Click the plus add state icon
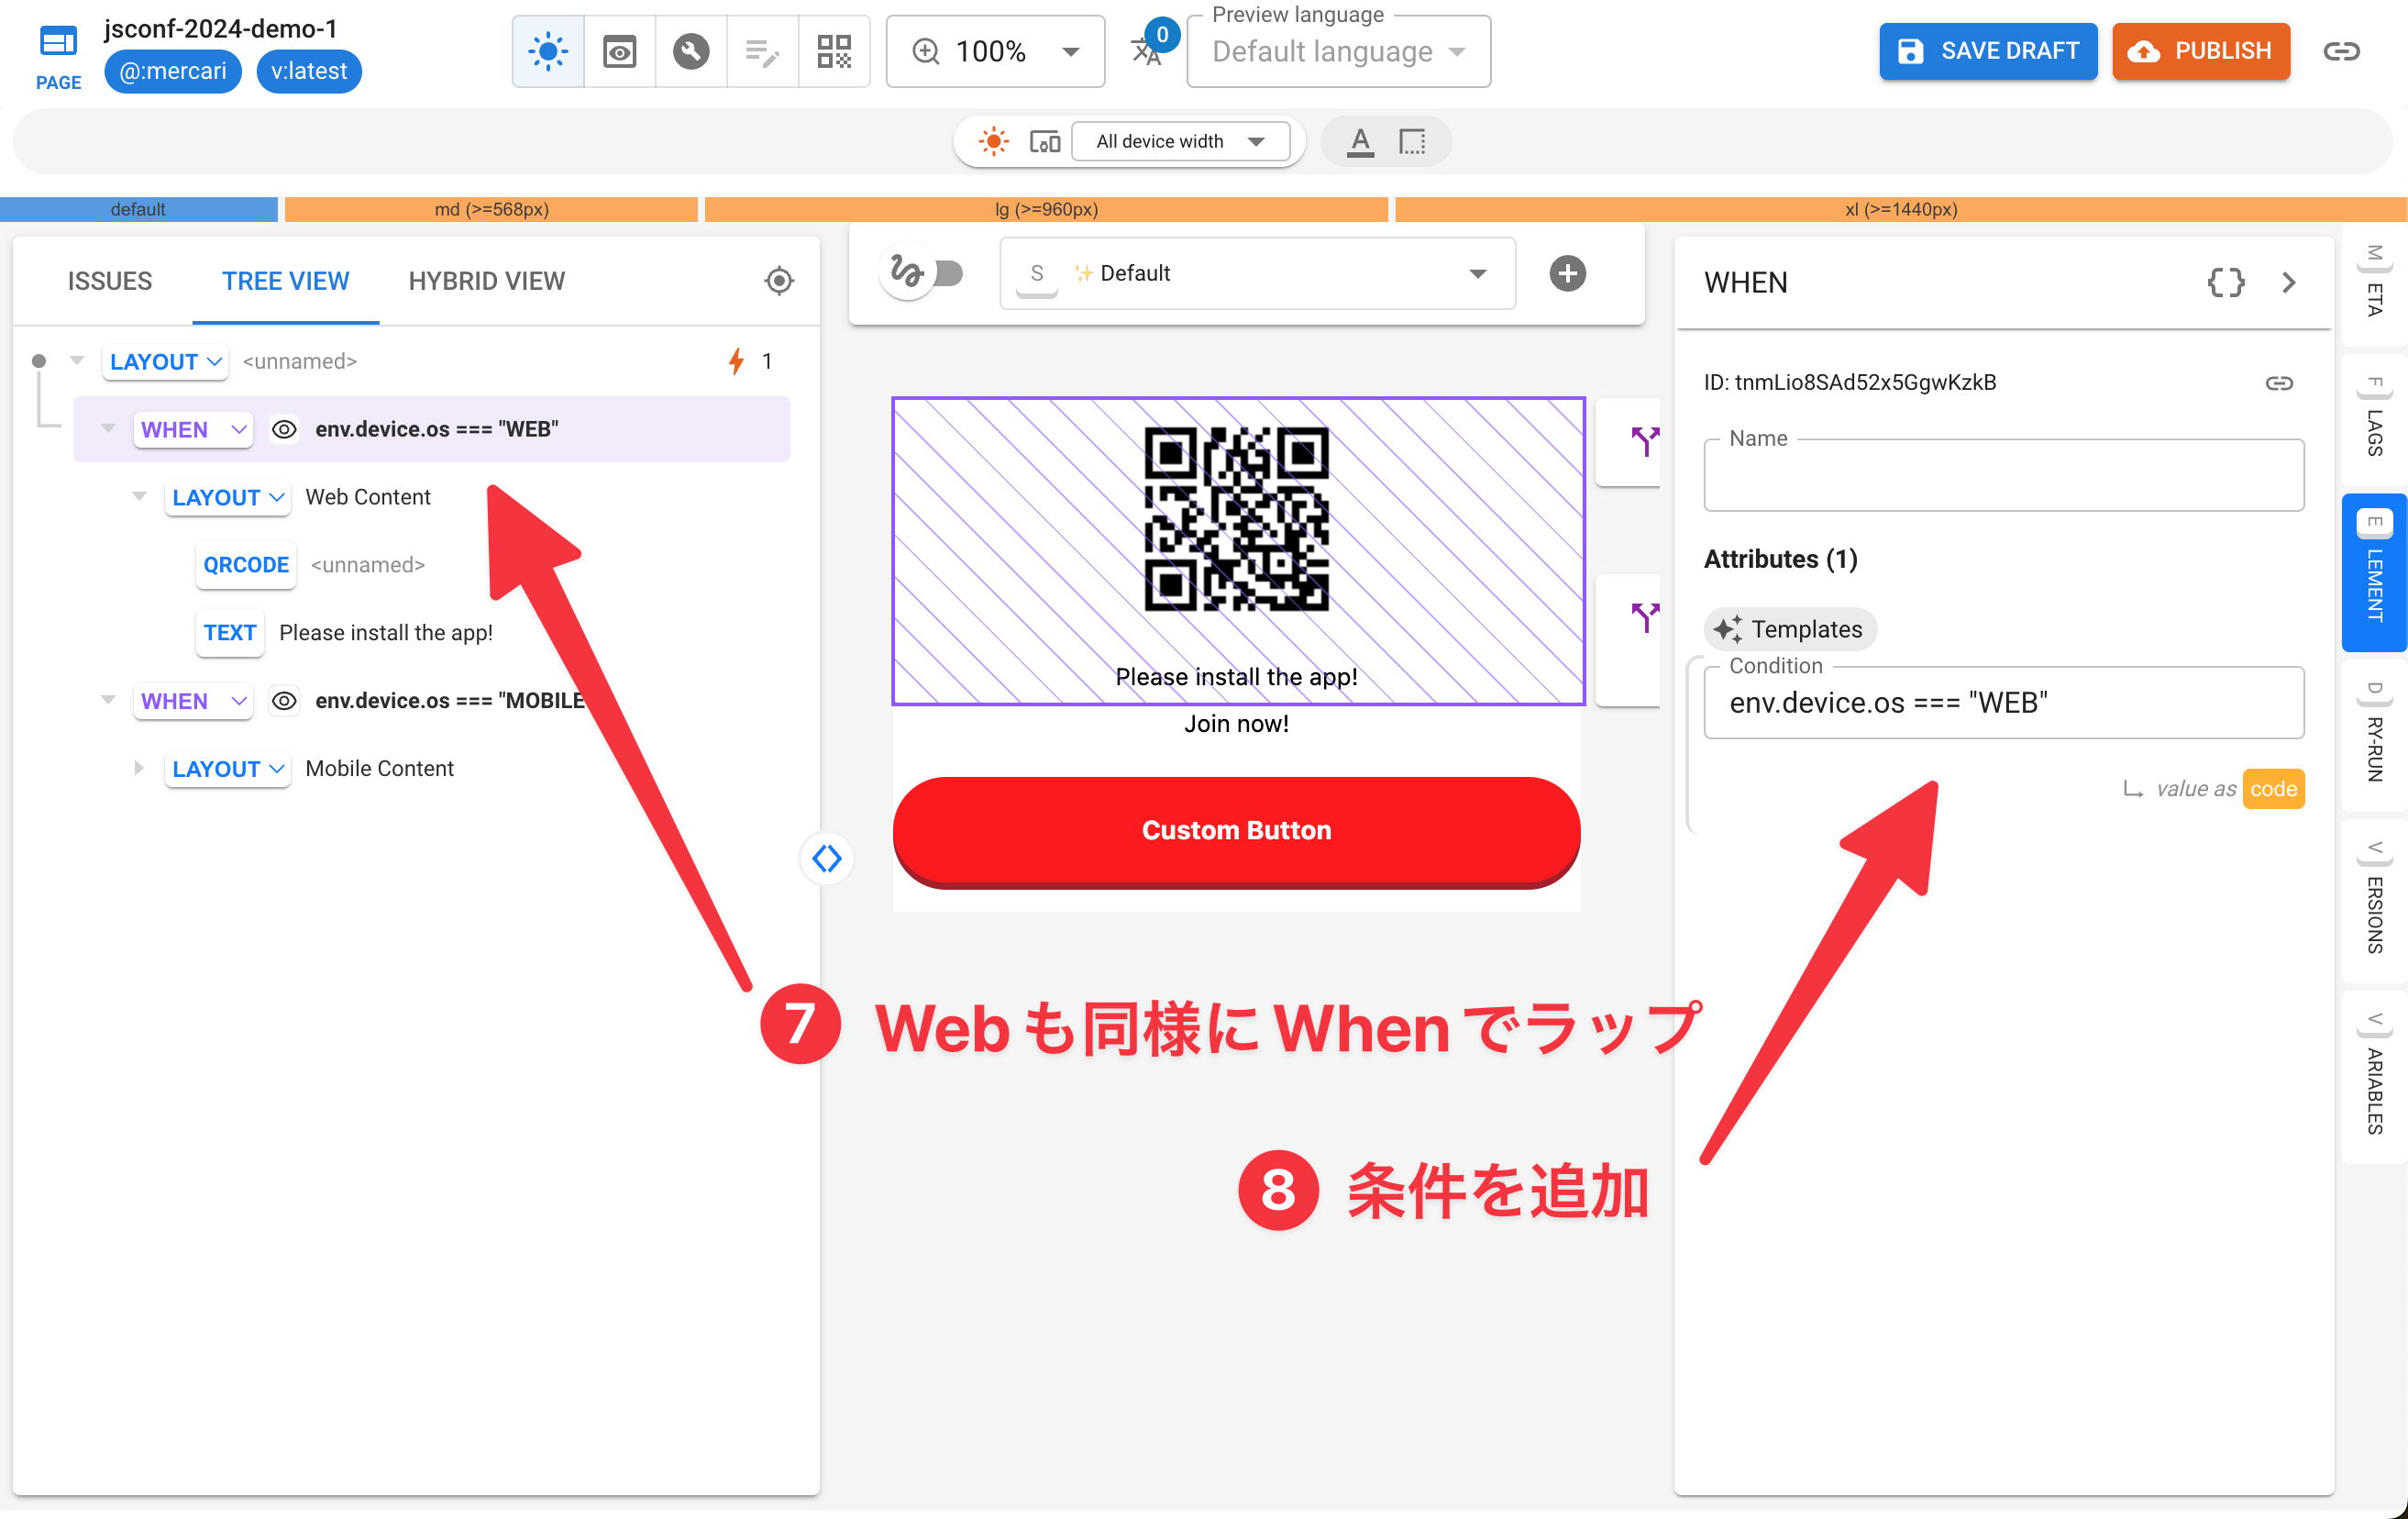The height and width of the screenshot is (1519, 2408). pos(1567,273)
